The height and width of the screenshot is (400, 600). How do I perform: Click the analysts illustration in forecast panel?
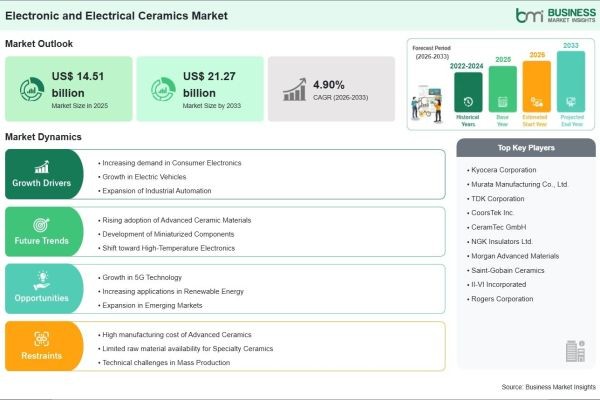pos(427,104)
